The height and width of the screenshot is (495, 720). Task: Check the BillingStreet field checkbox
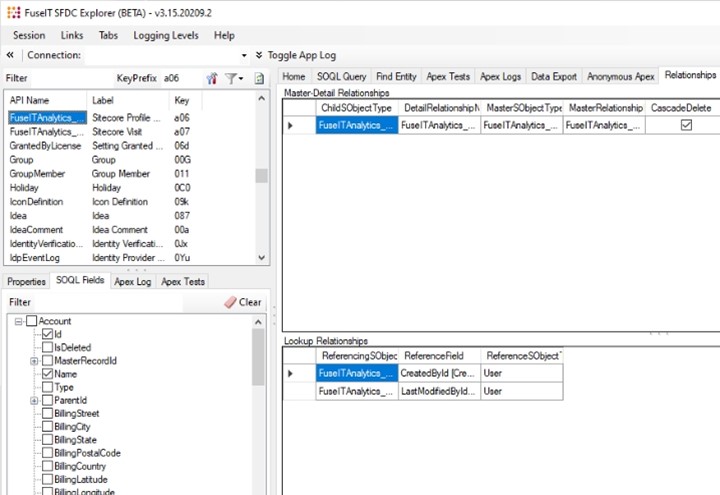(47, 413)
